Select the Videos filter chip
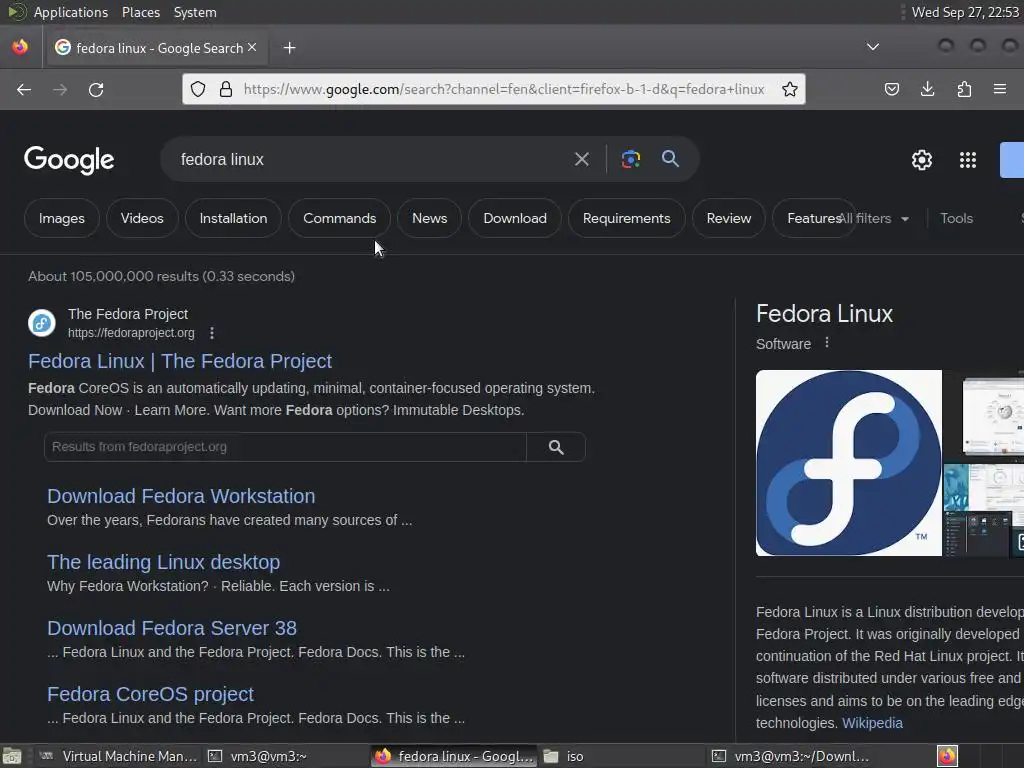The width and height of the screenshot is (1024, 768). click(x=142, y=218)
